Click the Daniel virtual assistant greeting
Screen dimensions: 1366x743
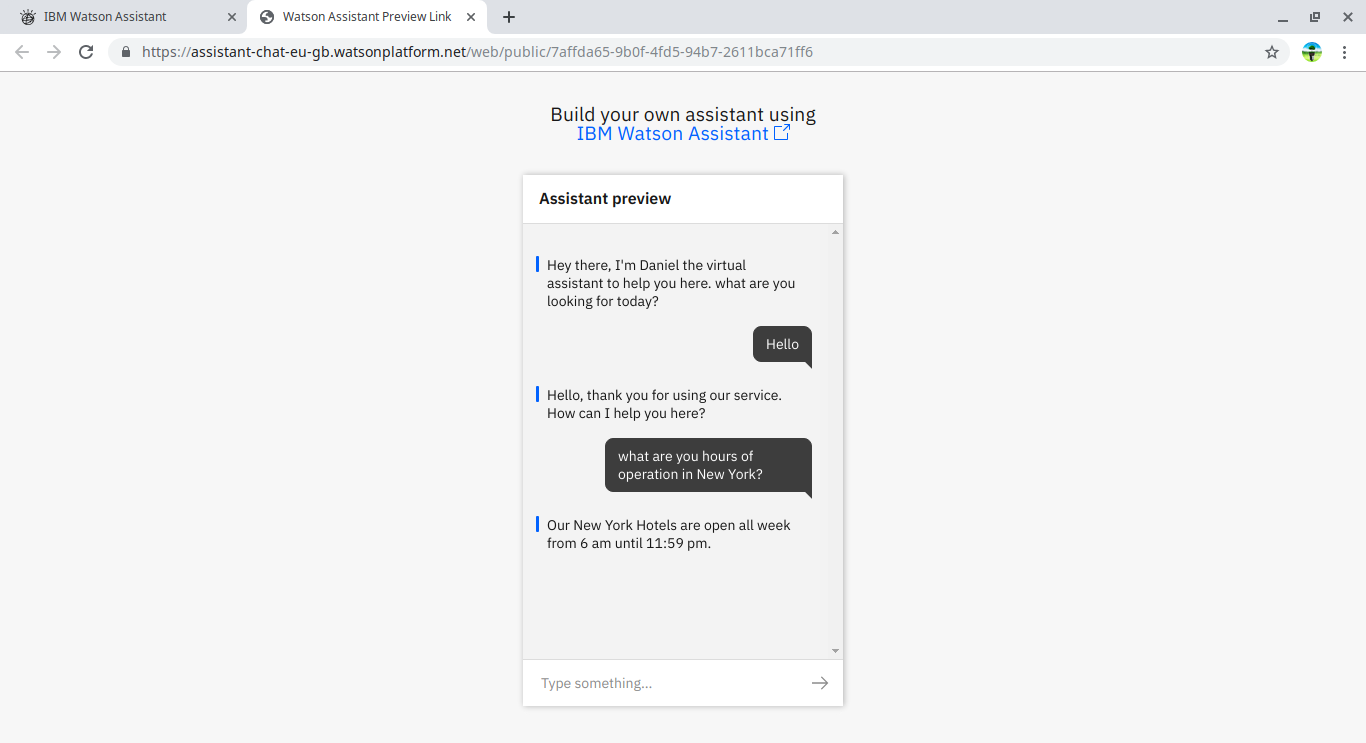(671, 283)
